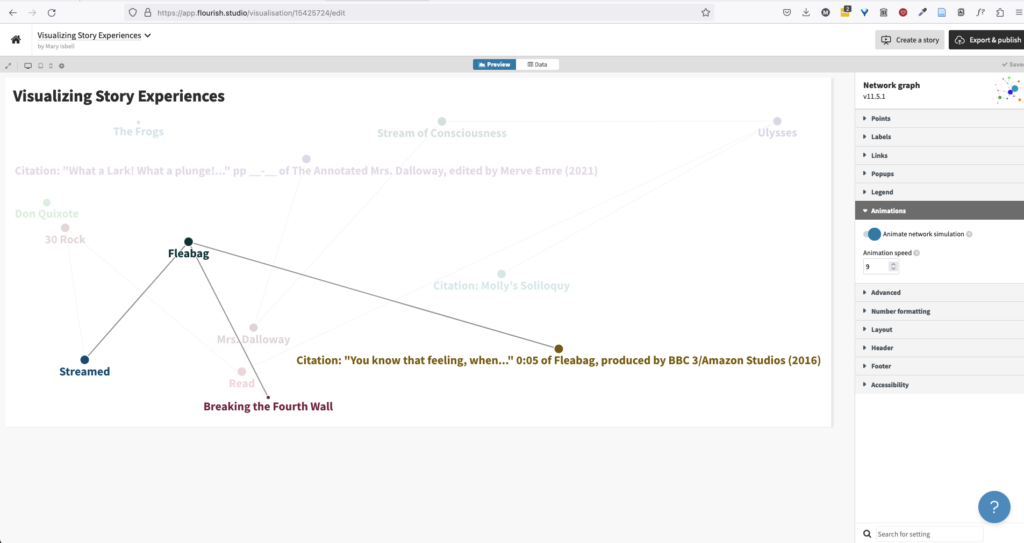
Task: Click the round M extension icon
Action: pyautogui.click(x=825, y=12)
